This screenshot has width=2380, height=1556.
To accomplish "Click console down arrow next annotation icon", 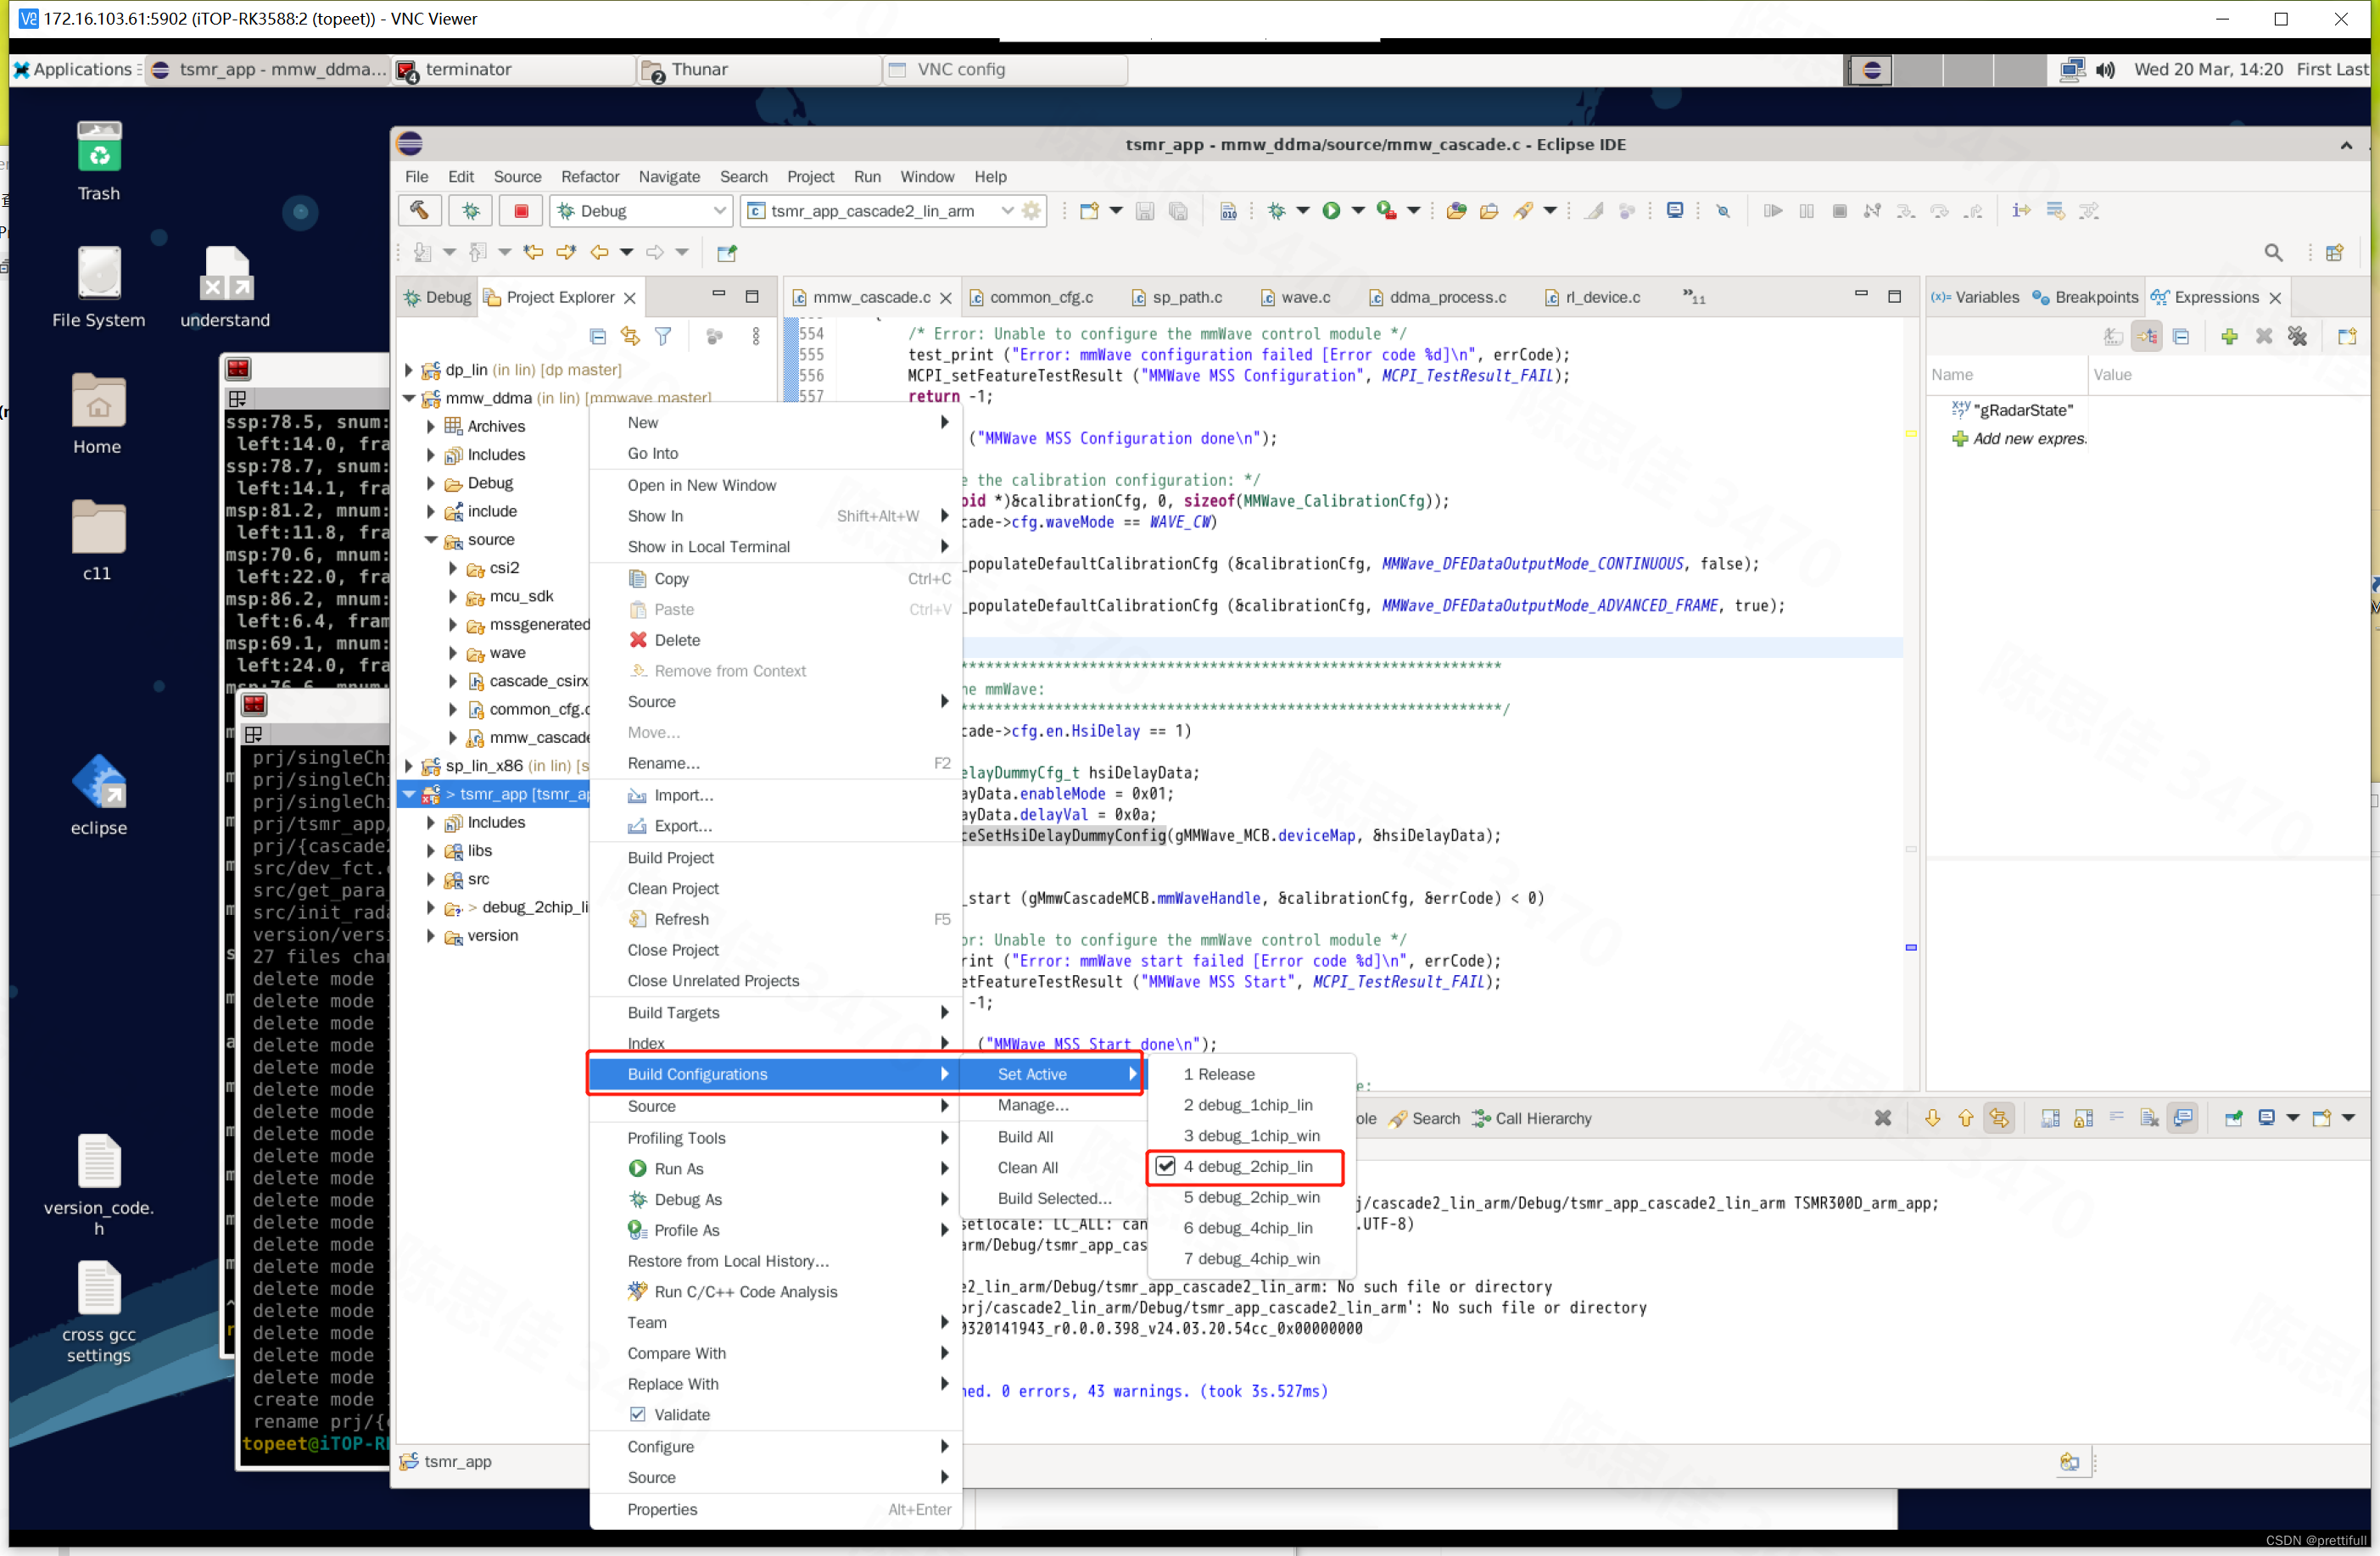I will pos(1932,1118).
